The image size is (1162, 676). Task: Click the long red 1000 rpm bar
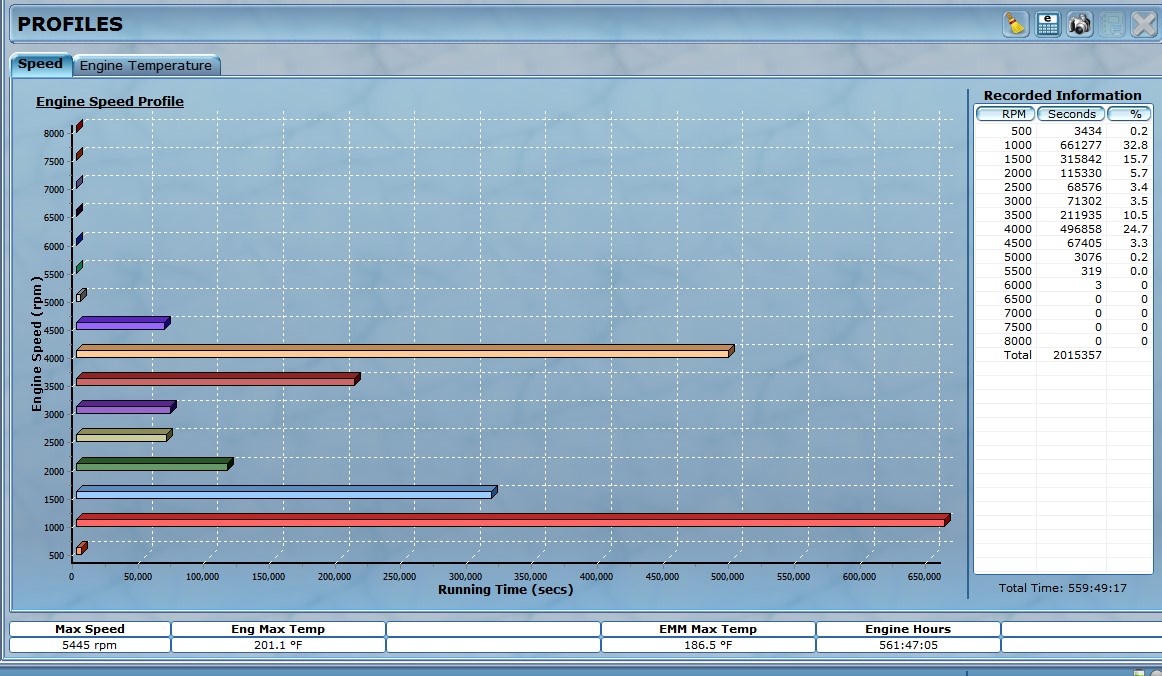click(513, 520)
